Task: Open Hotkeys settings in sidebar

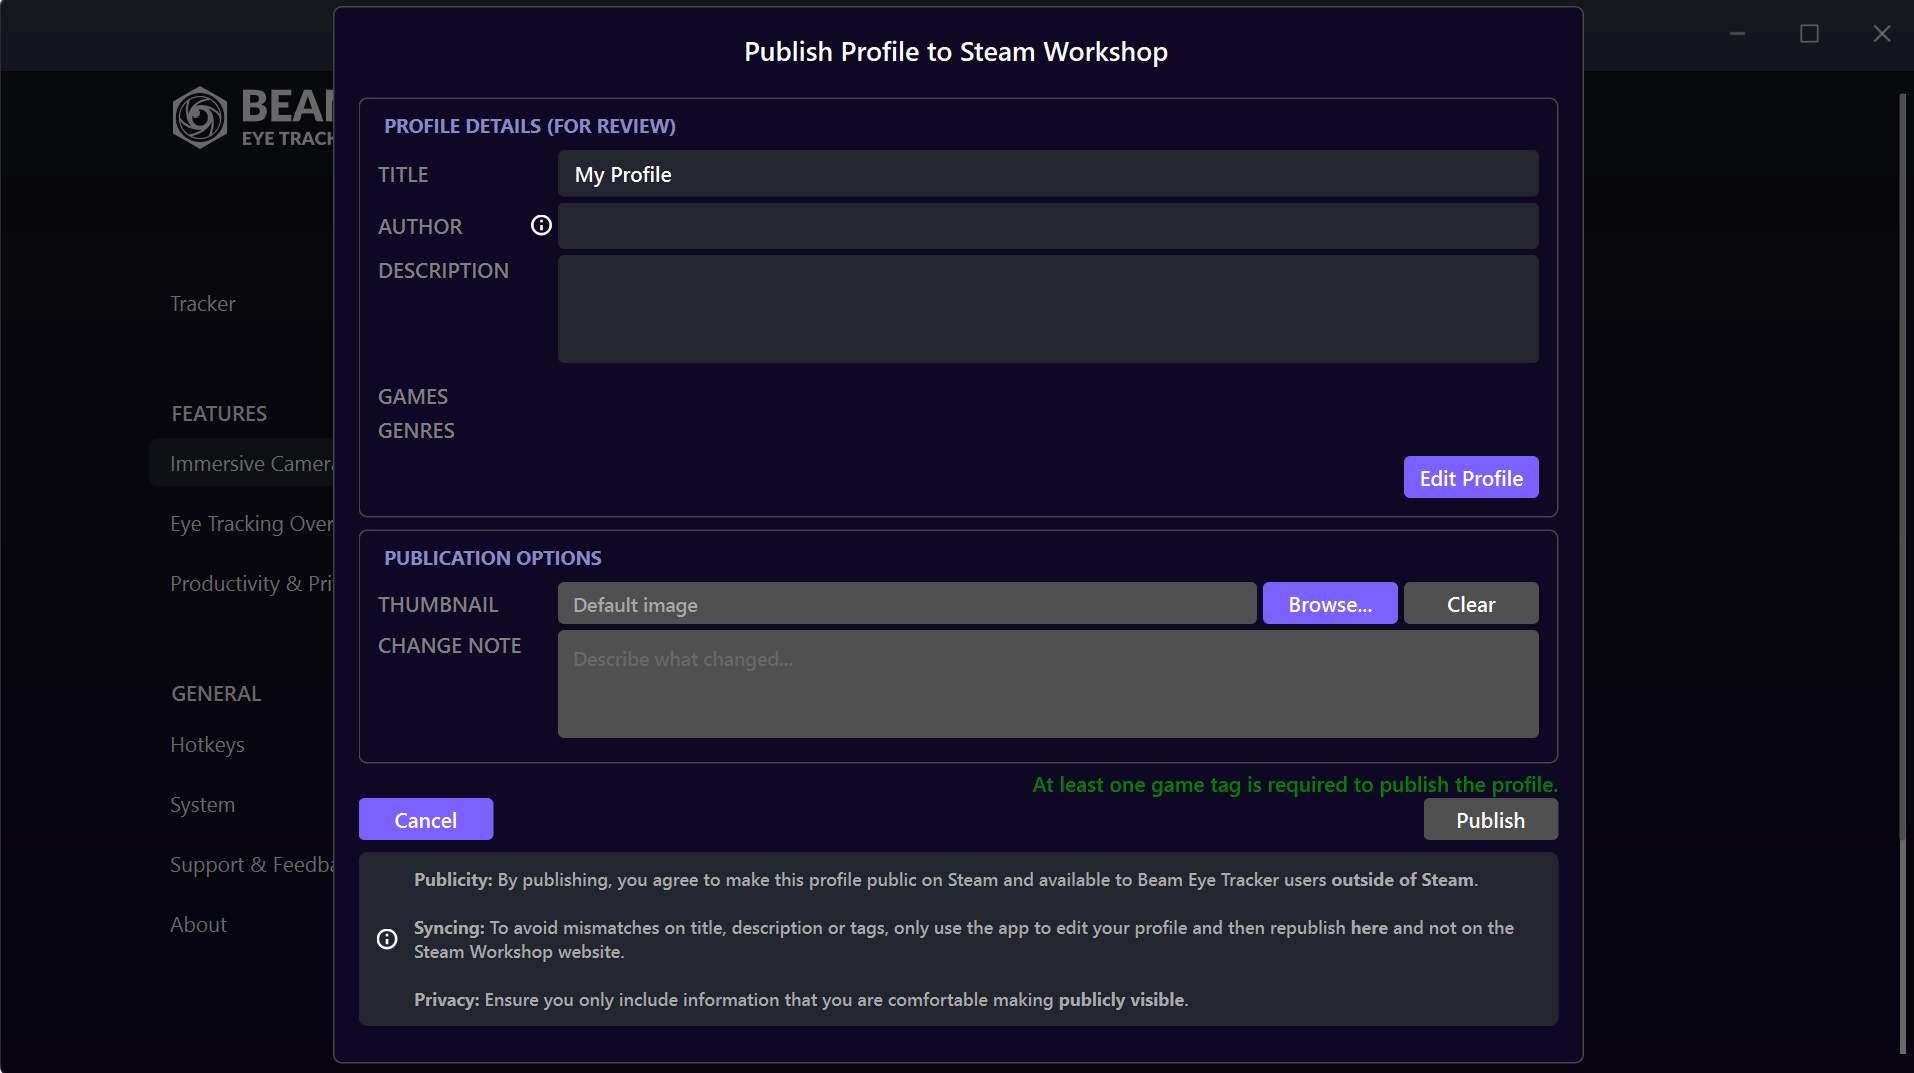Action: (x=207, y=745)
